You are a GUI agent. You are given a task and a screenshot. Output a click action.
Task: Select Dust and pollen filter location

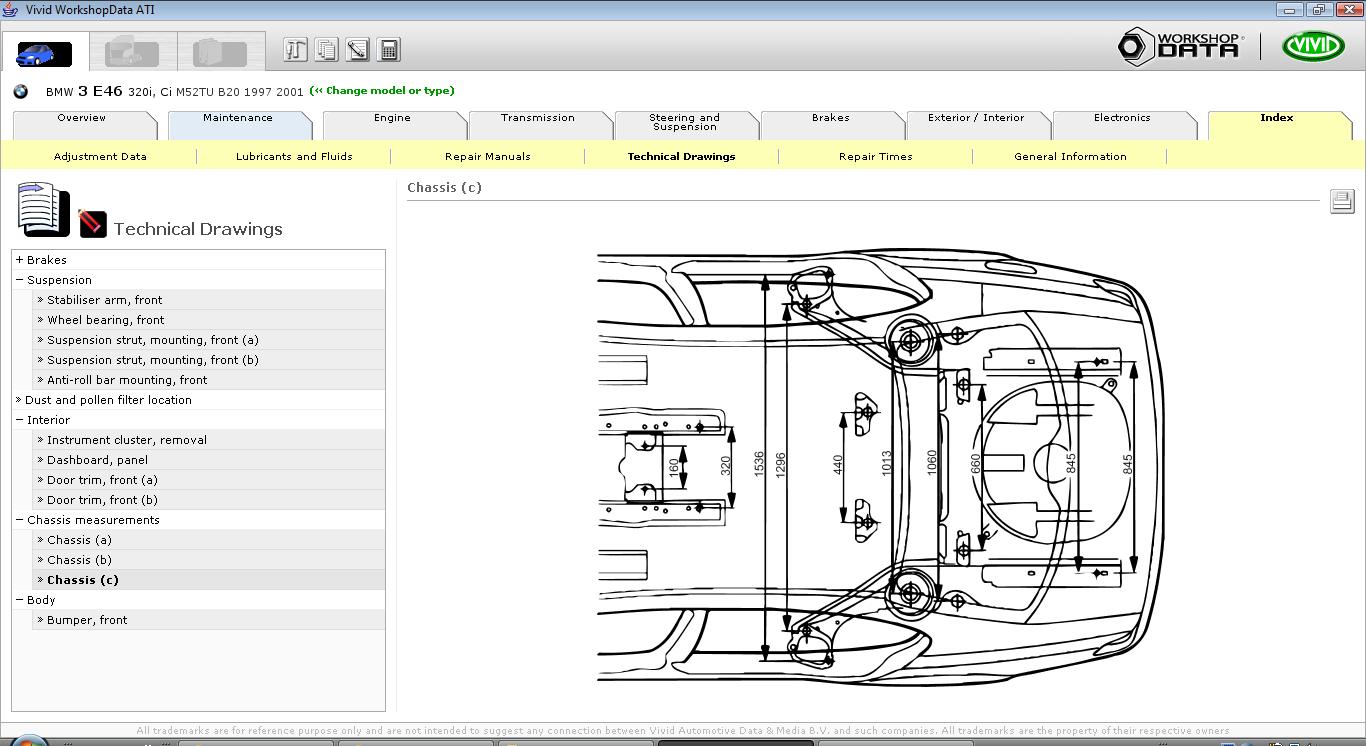[108, 400]
